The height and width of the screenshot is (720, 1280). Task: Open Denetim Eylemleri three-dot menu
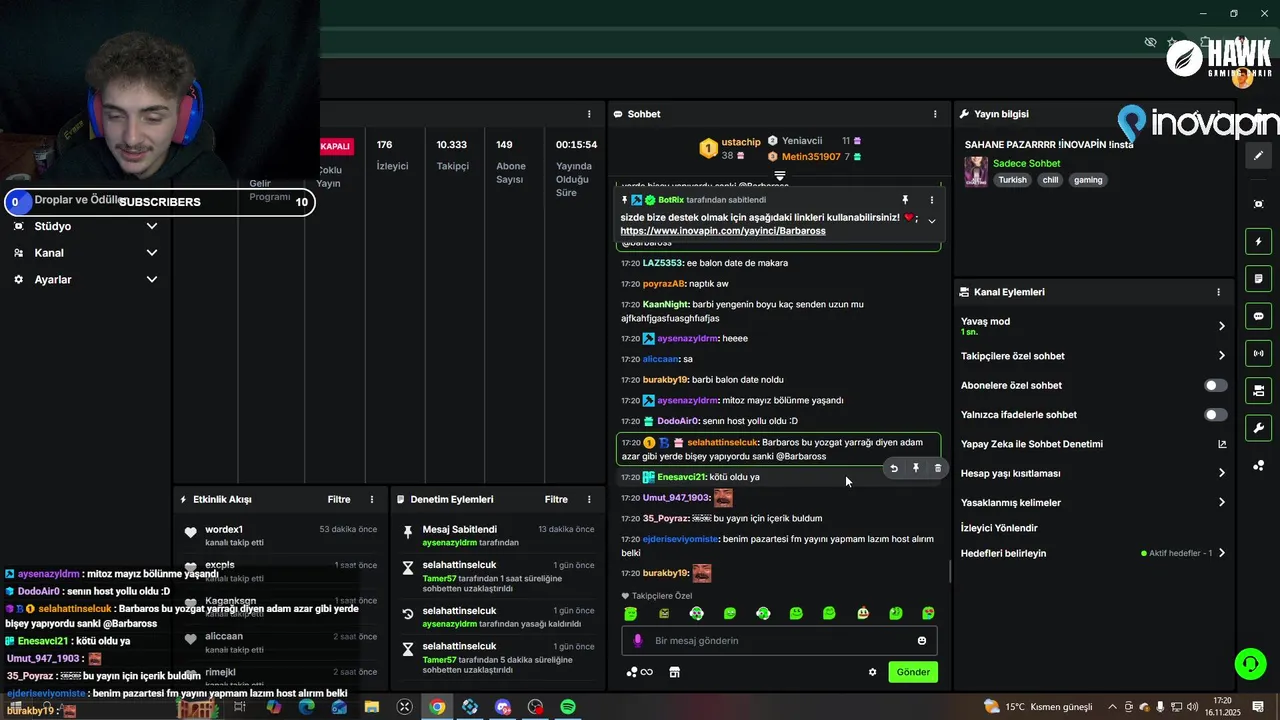[x=589, y=499]
